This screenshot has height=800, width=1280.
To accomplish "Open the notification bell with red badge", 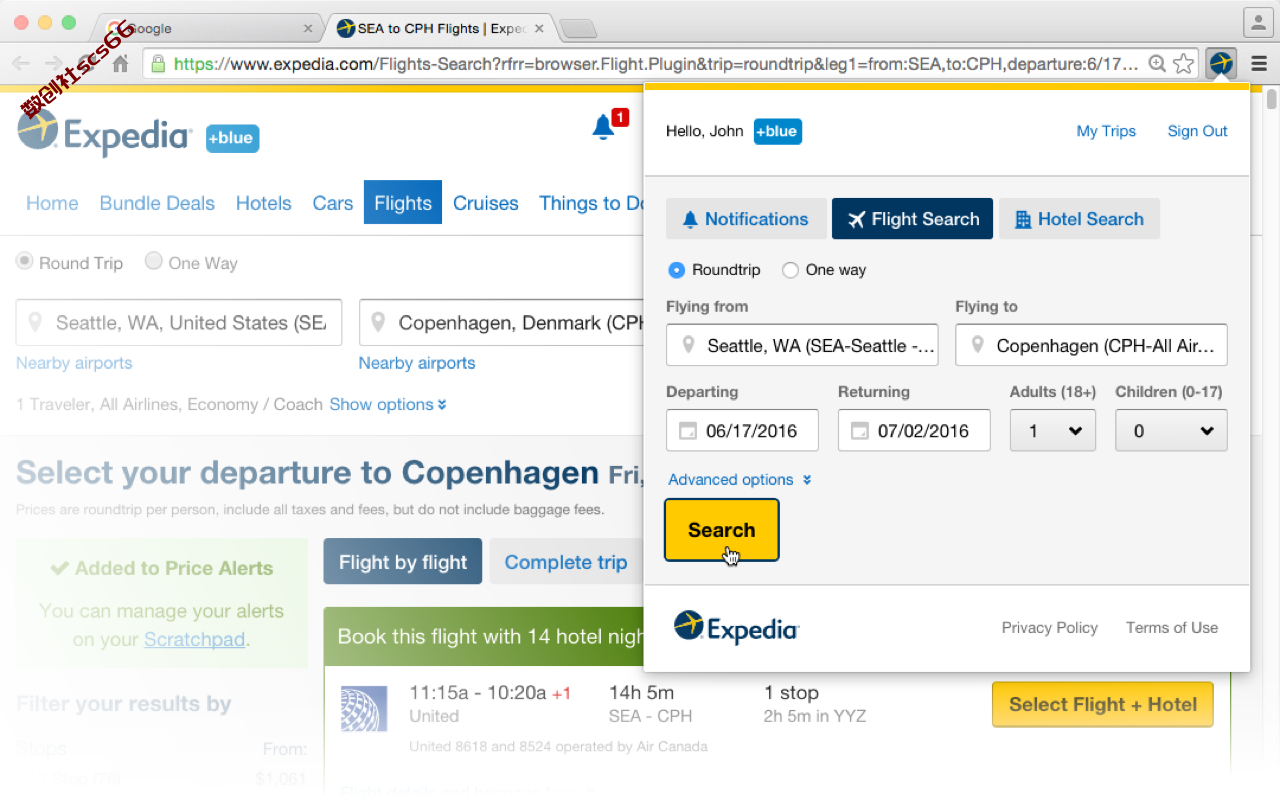I will click(609, 125).
